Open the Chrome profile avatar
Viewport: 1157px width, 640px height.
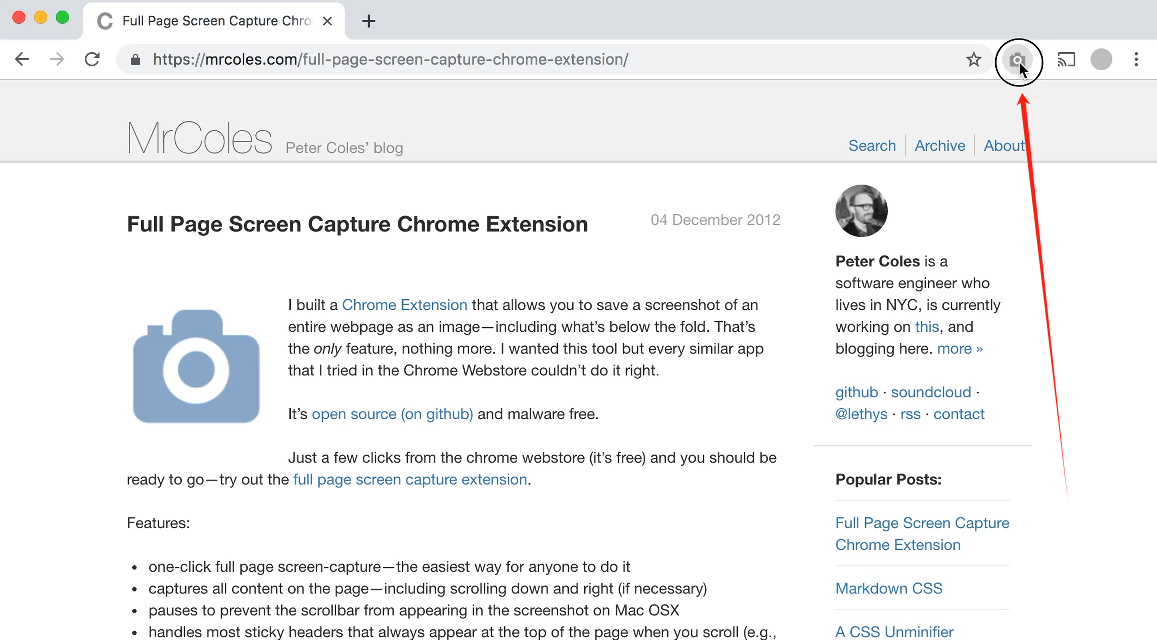(x=1101, y=59)
